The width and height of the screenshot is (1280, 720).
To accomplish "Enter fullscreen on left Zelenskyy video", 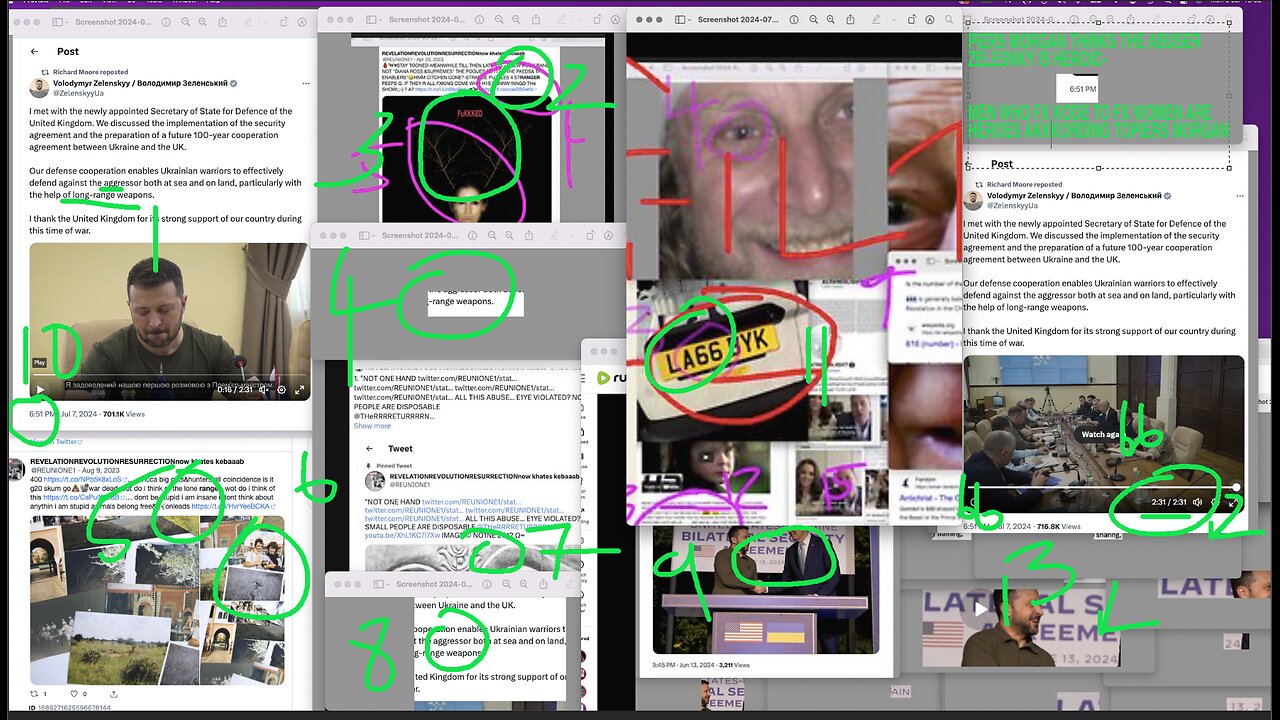I will [298, 390].
